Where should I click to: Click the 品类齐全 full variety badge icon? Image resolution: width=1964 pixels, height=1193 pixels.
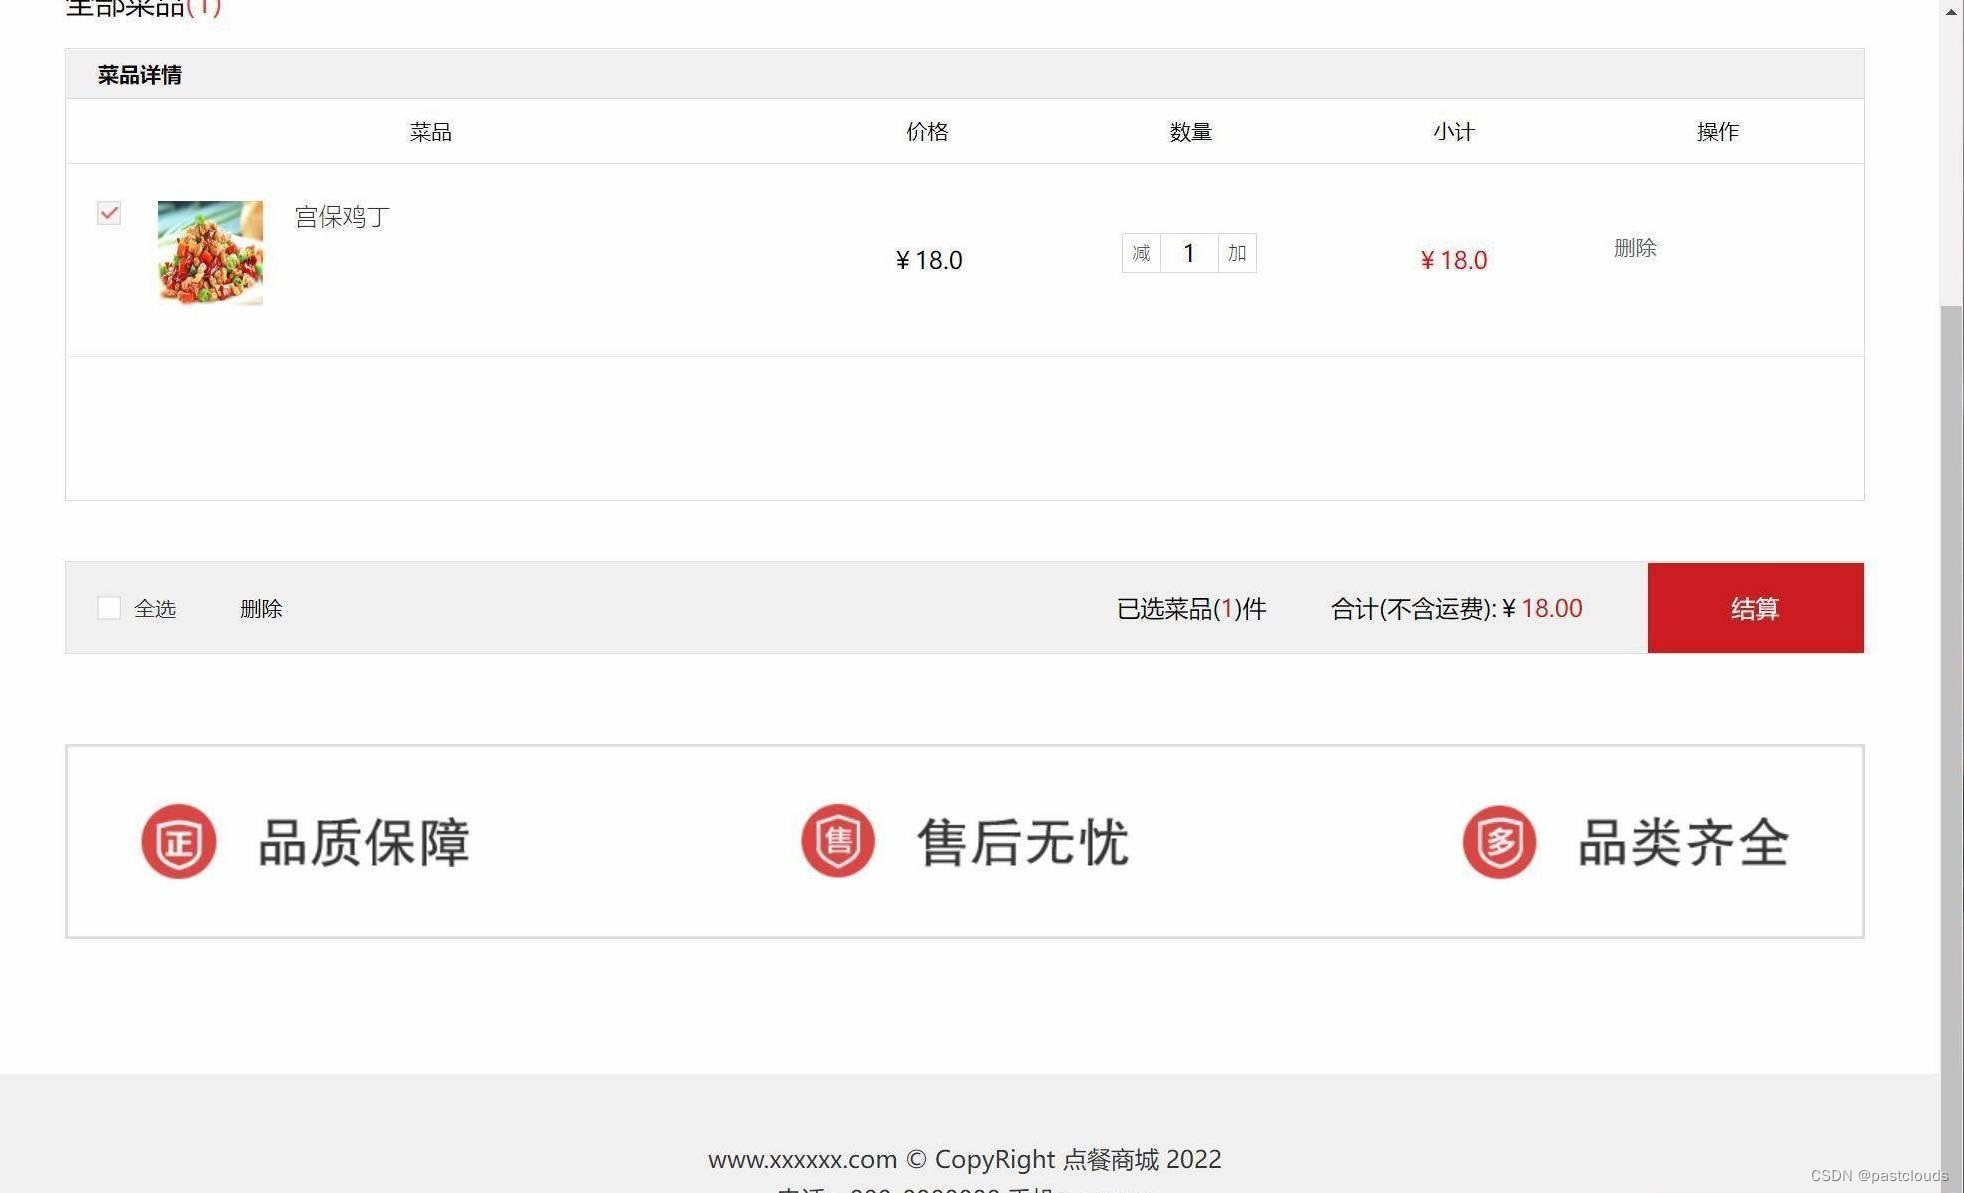click(1683, 842)
